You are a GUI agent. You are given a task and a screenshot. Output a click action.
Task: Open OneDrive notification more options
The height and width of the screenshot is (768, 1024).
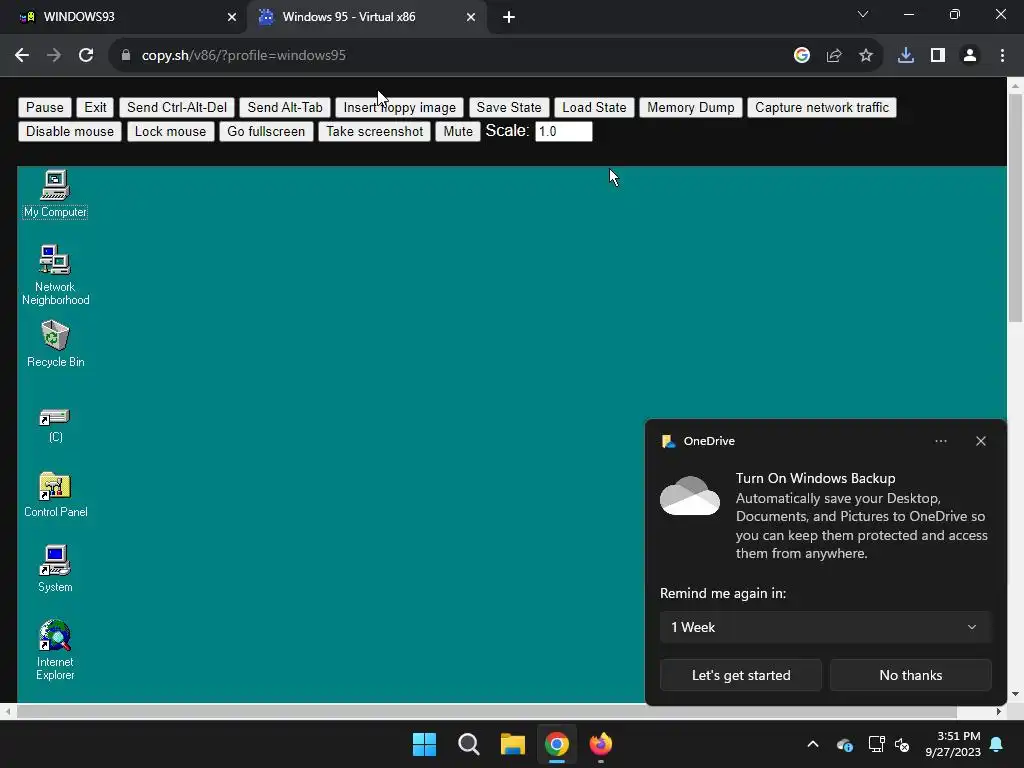pyautogui.click(x=940, y=441)
